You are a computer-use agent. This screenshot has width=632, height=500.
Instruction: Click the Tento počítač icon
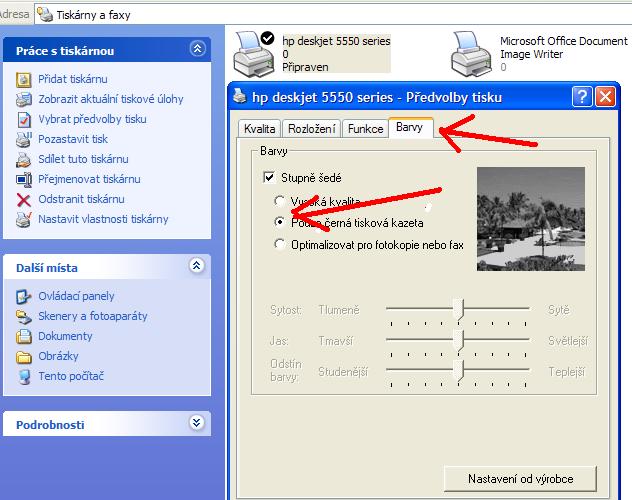pos(24,377)
